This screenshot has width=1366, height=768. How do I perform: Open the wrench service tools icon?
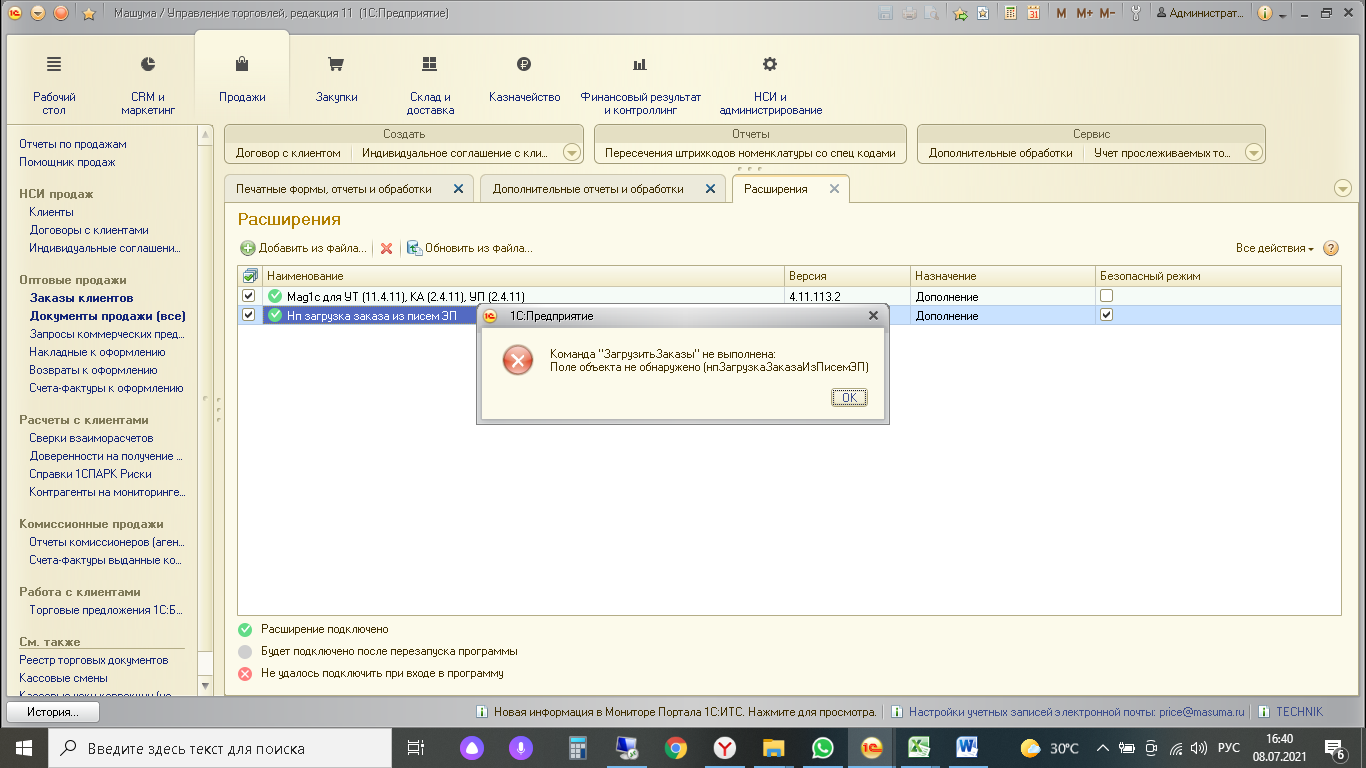pyautogui.click(x=1135, y=13)
